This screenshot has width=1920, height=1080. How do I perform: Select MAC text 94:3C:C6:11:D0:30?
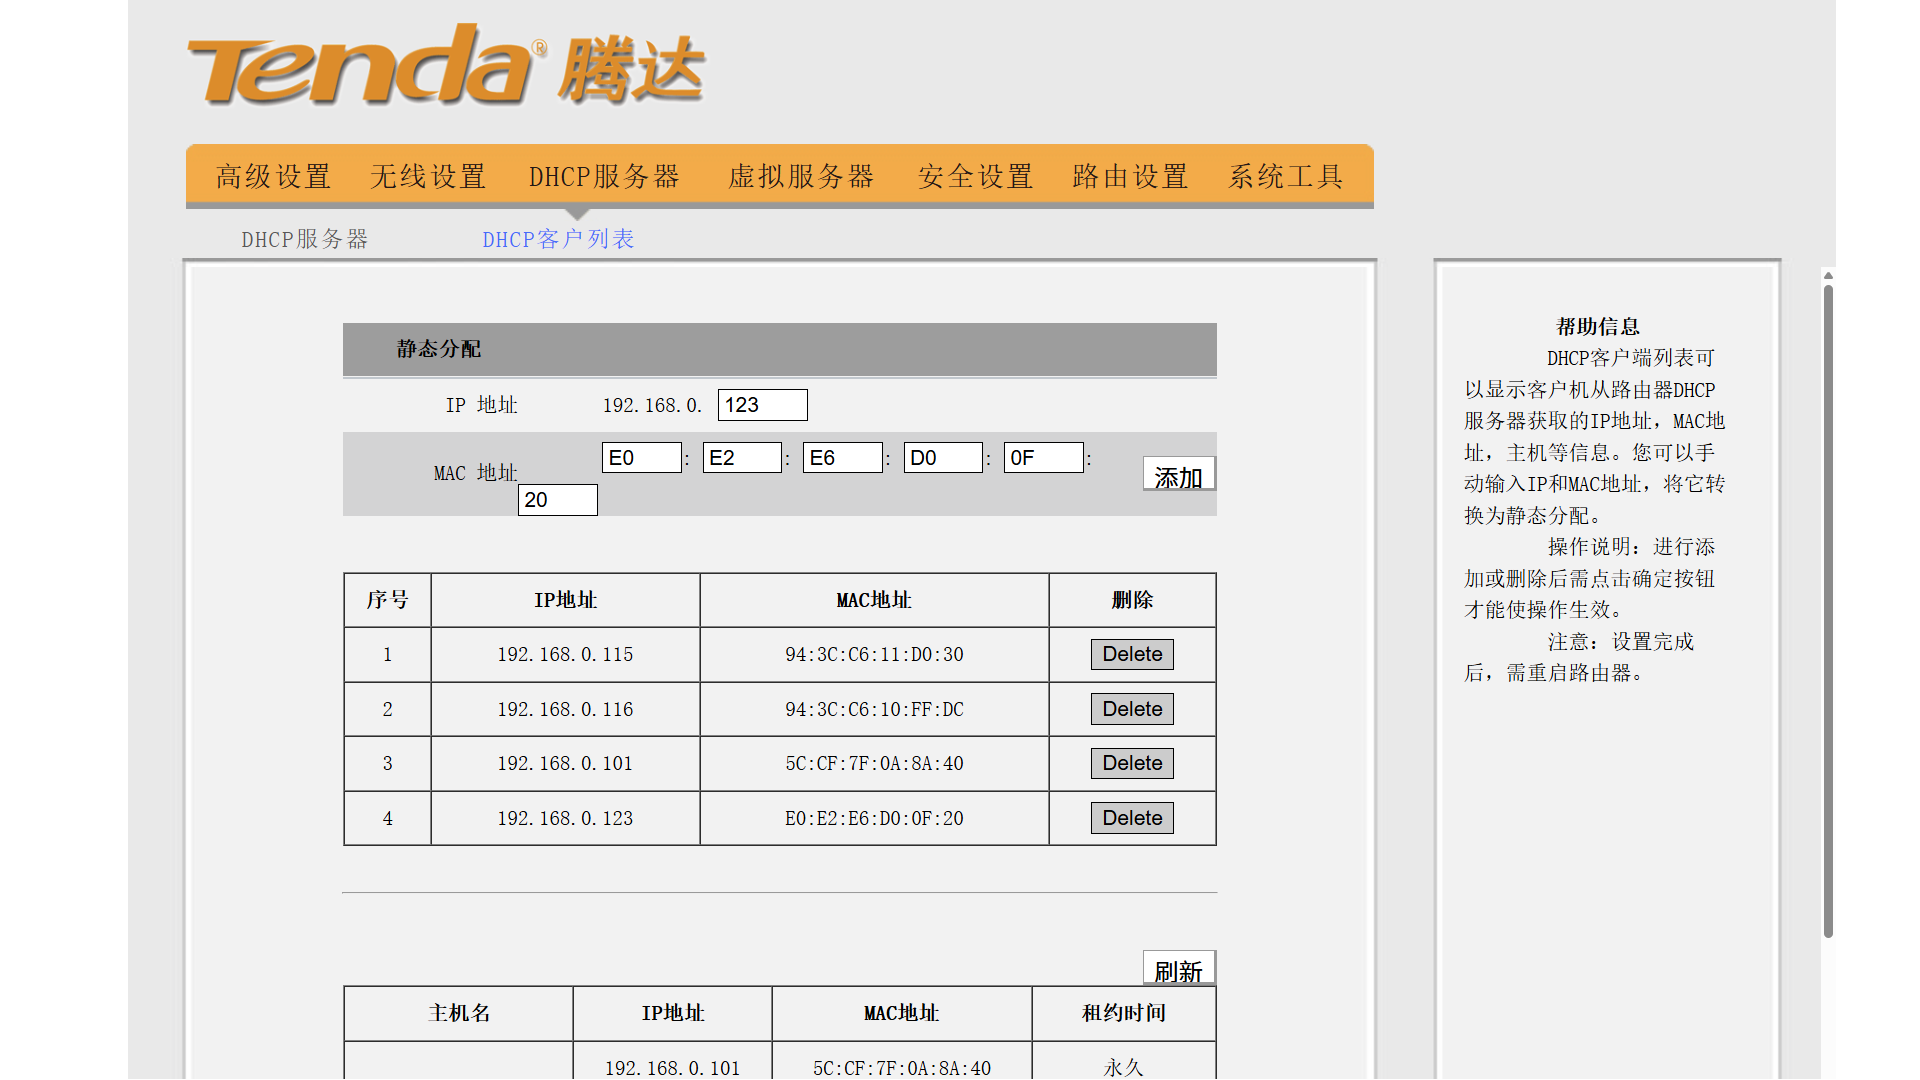click(x=874, y=654)
